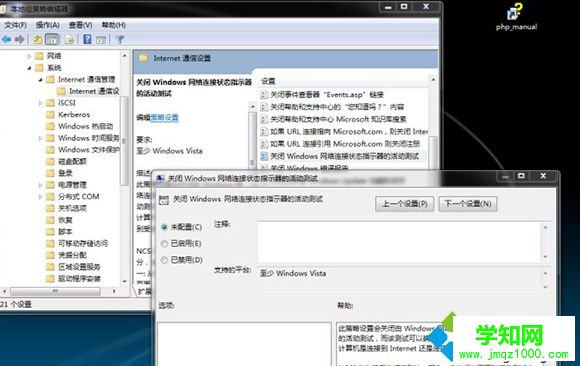Click the filter funnel toolbar icon
The width and height of the screenshot is (580, 366).
(x=119, y=39)
